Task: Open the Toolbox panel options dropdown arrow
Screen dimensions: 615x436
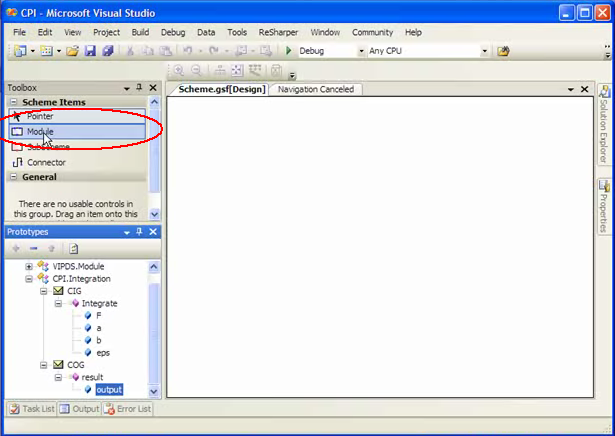Action: [x=127, y=89]
